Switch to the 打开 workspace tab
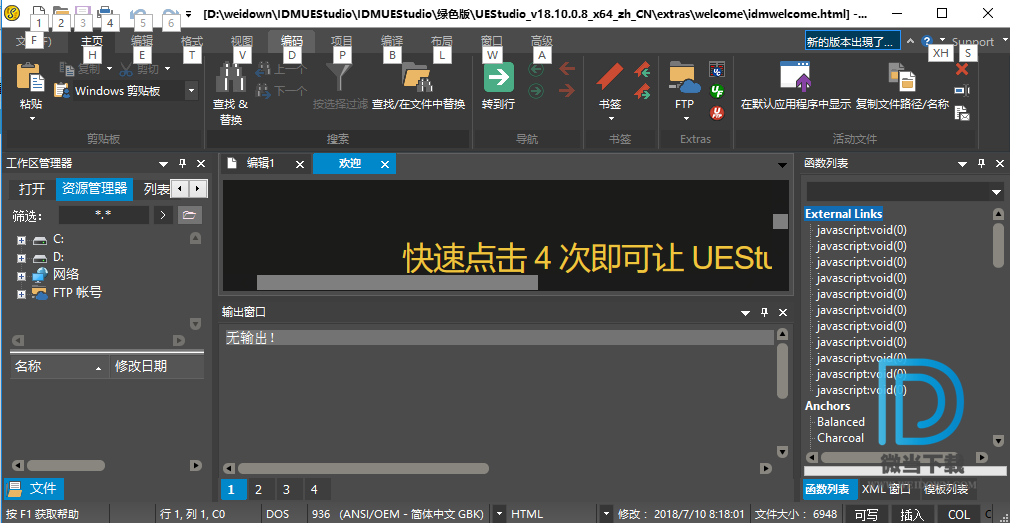The image size is (1010, 523). [x=32, y=189]
